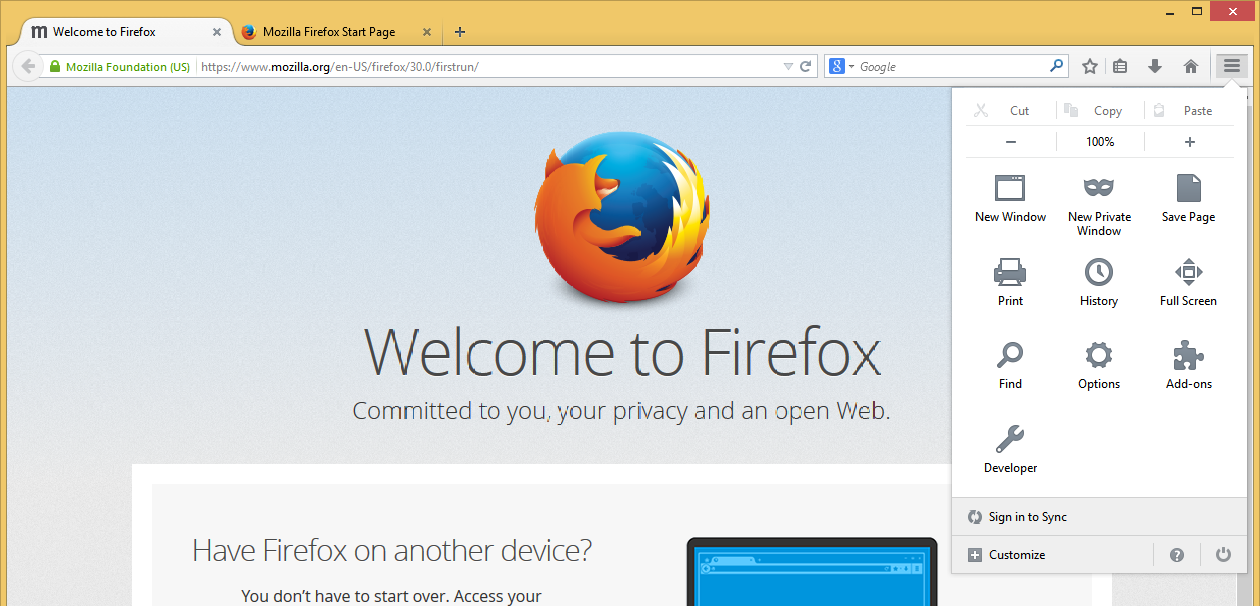Enter Full Screen mode
This screenshot has height=606, width=1260.
point(1188,282)
